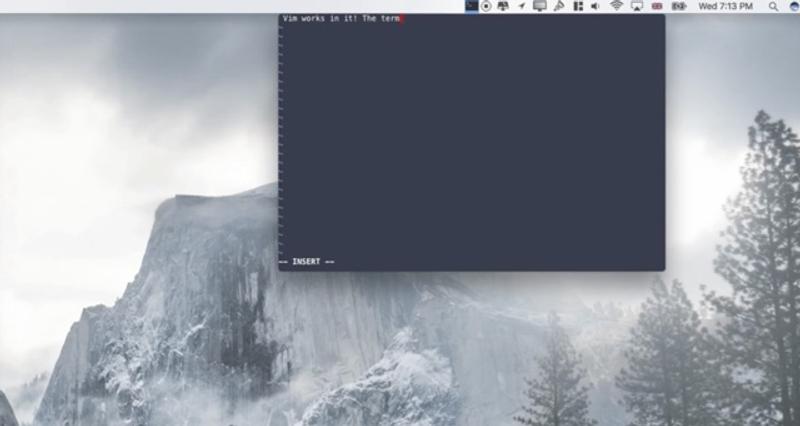The image size is (800, 426).
Task: Click the Wed 7:13 PM clock
Action: (x=726, y=6)
